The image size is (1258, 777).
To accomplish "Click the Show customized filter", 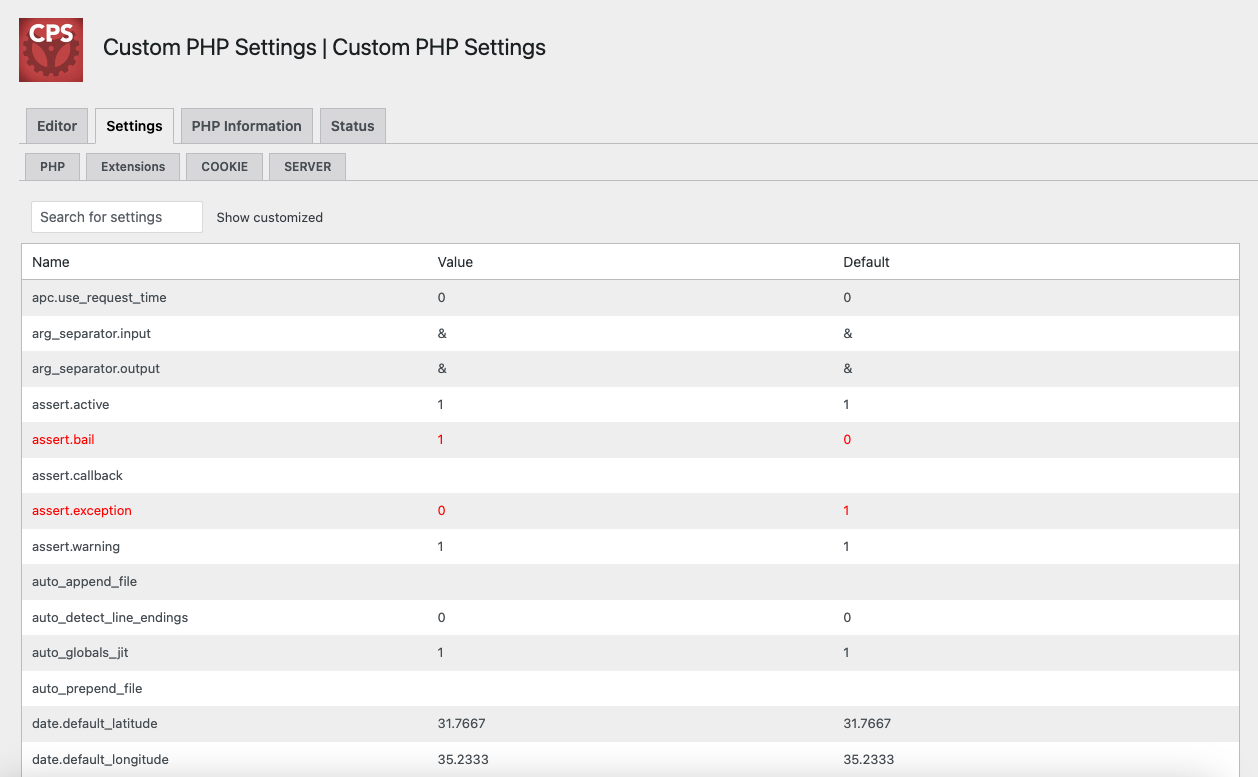I will click(x=269, y=217).
